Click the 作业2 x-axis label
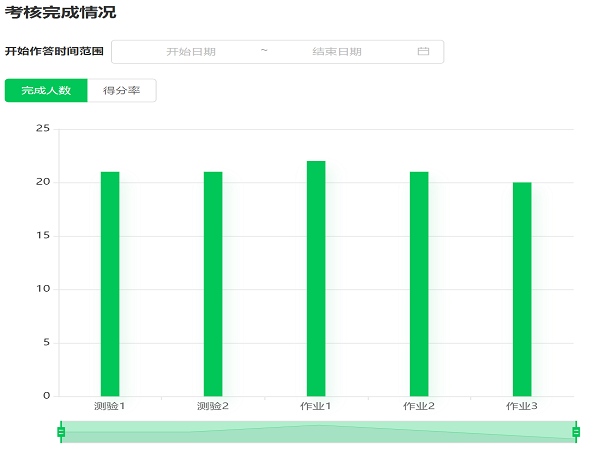This screenshot has height=450, width=600. pos(419,406)
